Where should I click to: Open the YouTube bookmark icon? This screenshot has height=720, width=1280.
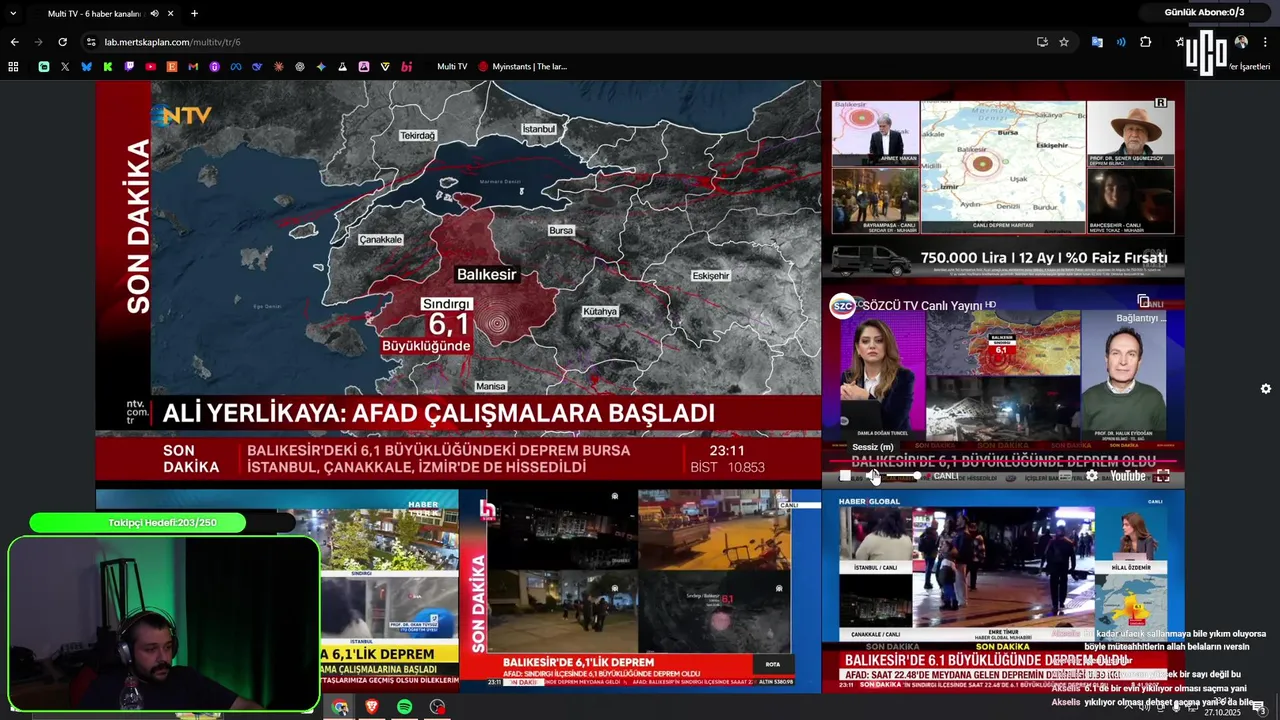[x=151, y=67]
